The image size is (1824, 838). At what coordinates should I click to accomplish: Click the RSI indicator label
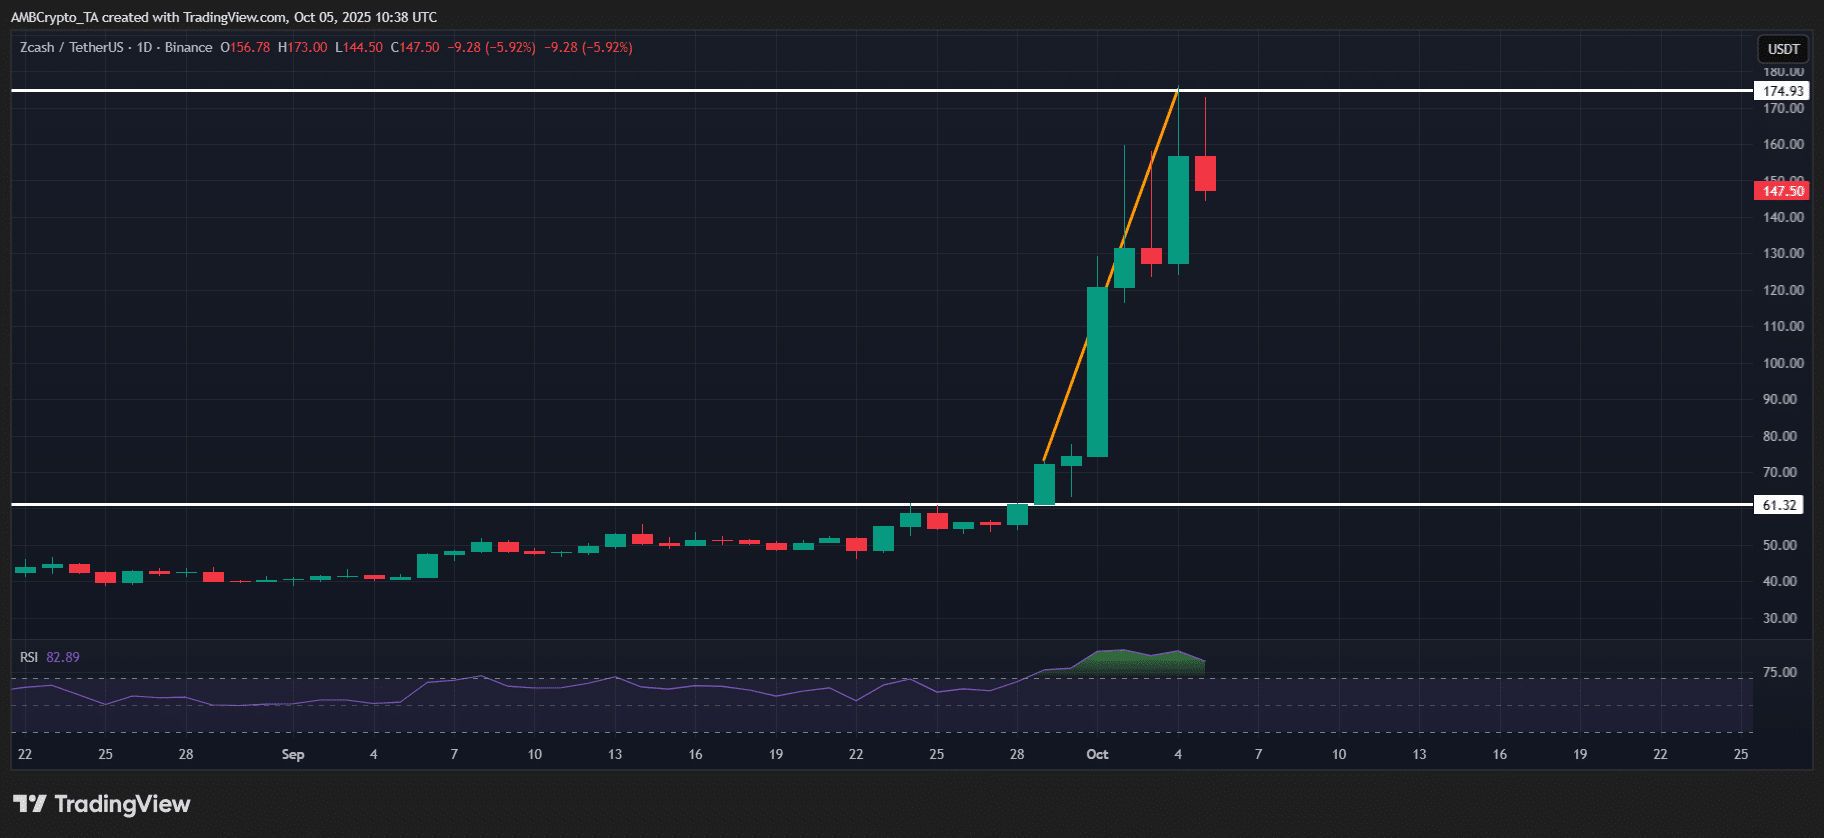[29, 657]
